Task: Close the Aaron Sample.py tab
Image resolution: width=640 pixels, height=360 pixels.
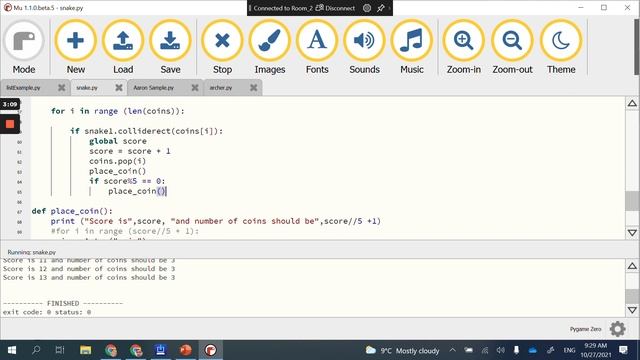Action: tap(195, 88)
